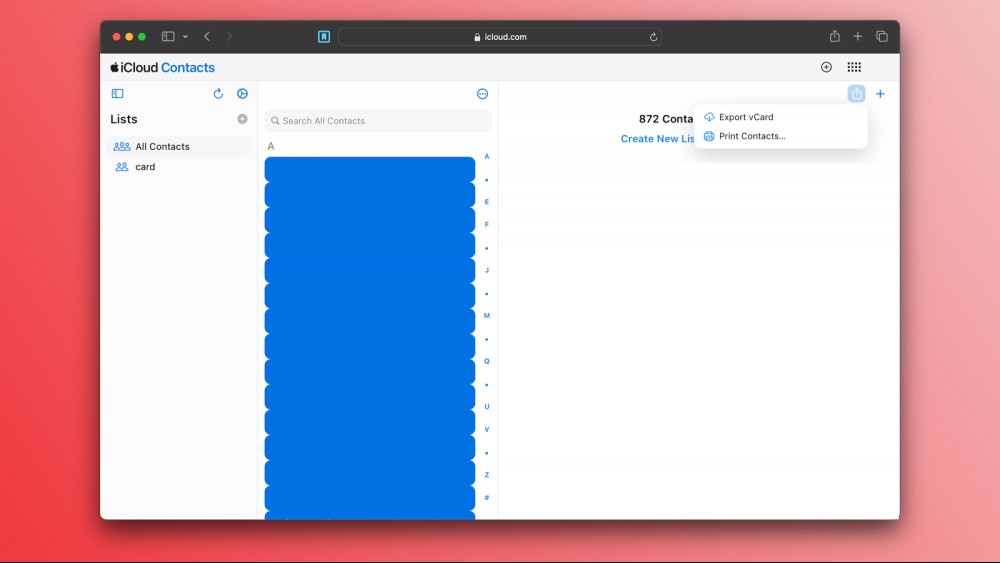Add a new contact with the plus button

(880, 94)
